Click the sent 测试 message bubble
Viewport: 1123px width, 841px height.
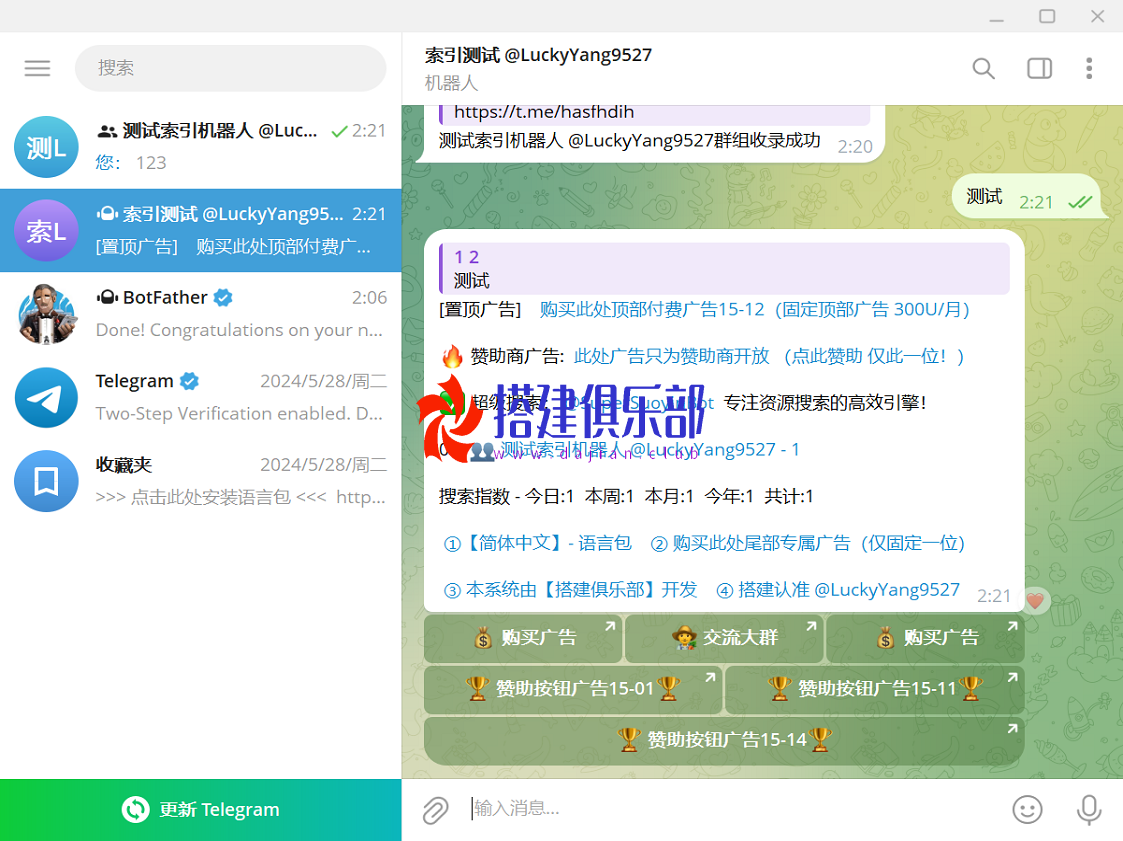click(1028, 198)
